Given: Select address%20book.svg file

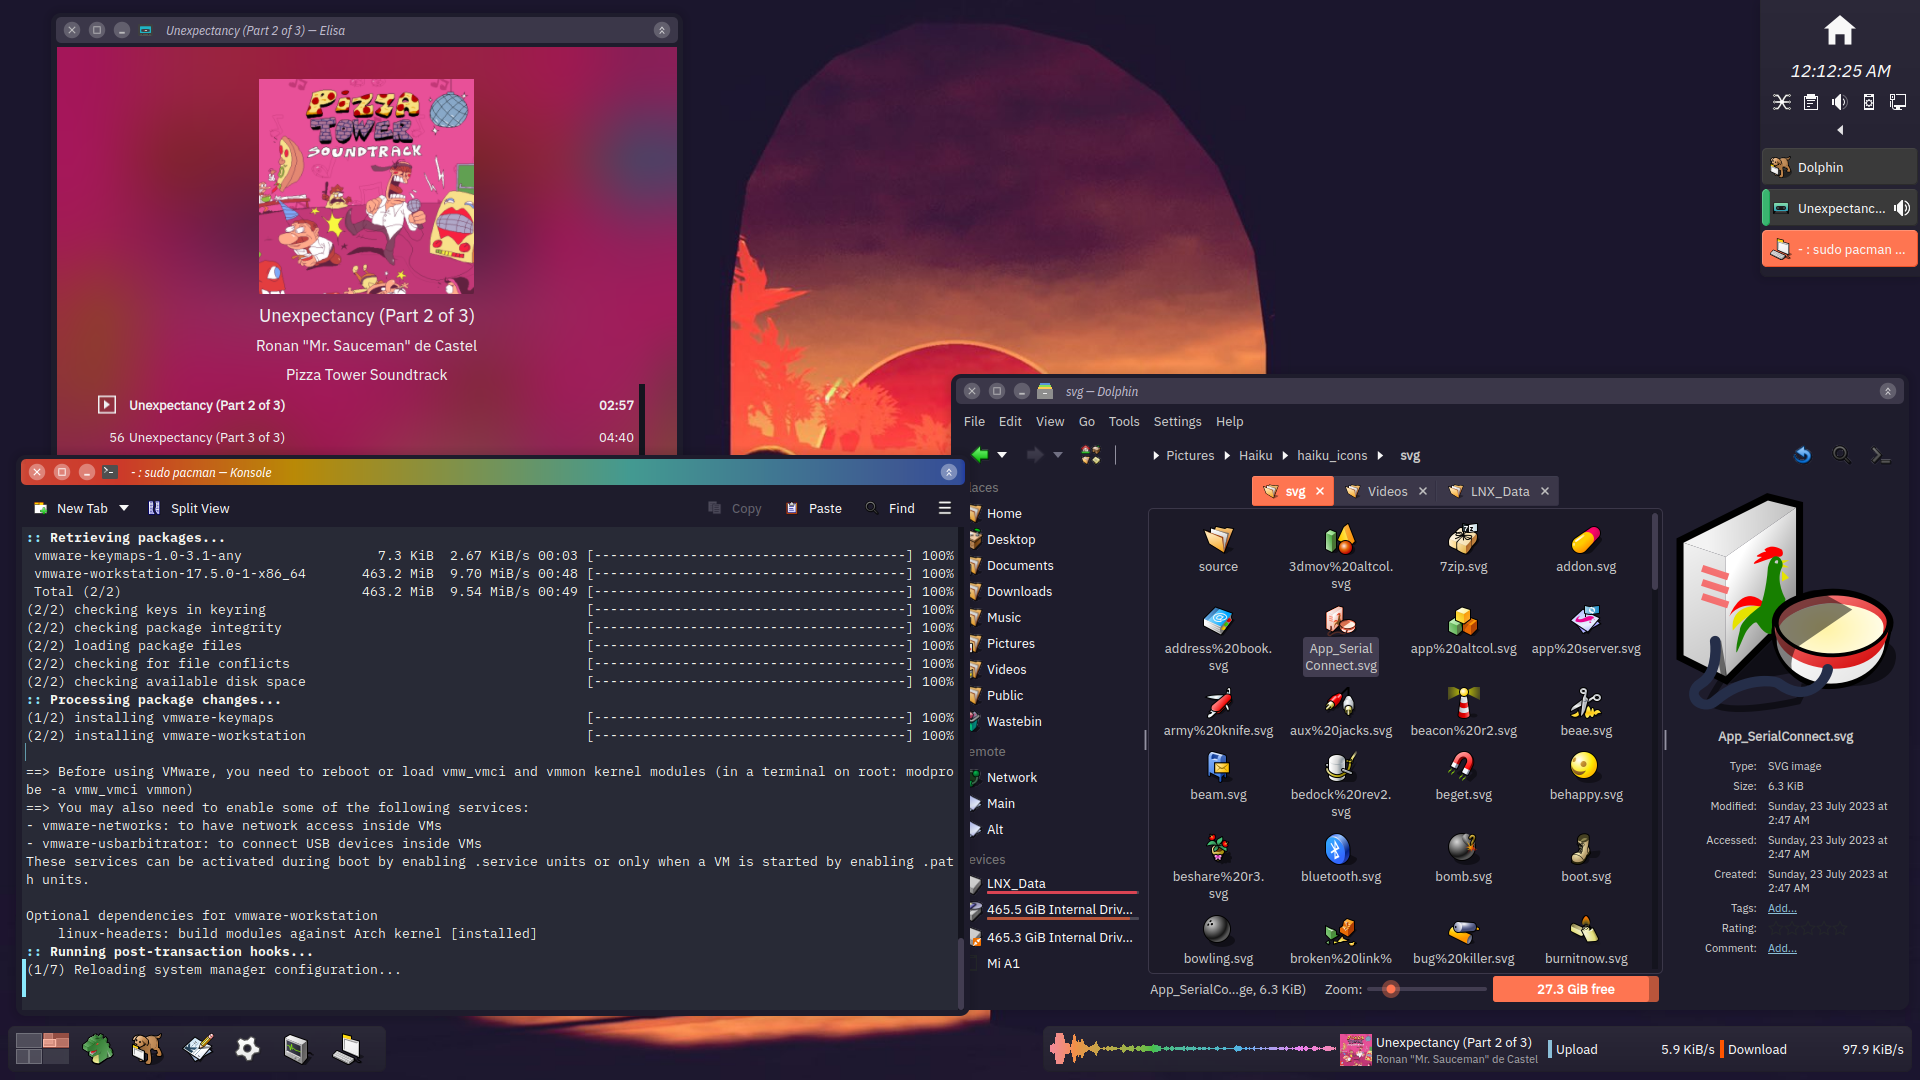Looking at the screenshot, I should [1218, 638].
